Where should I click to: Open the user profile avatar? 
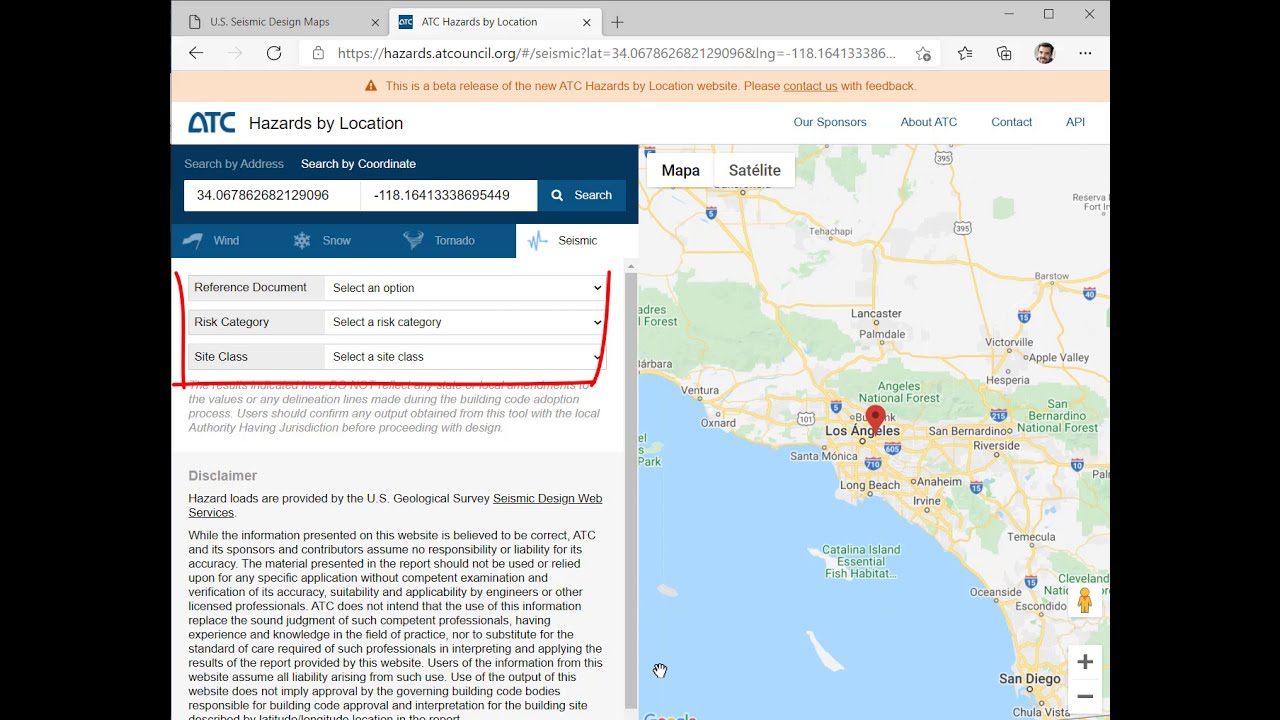[1044, 53]
